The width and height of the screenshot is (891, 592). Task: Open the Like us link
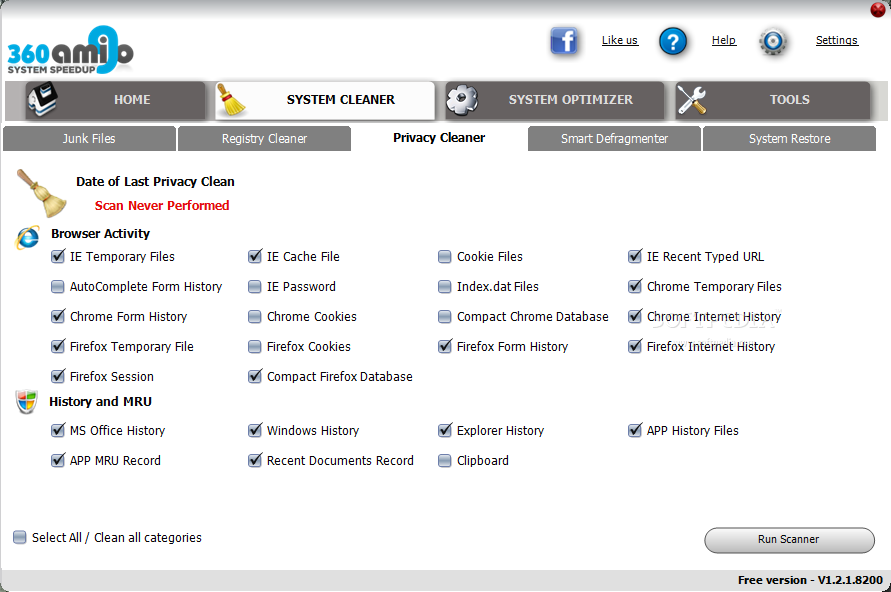pyautogui.click(x=619, y=41)
